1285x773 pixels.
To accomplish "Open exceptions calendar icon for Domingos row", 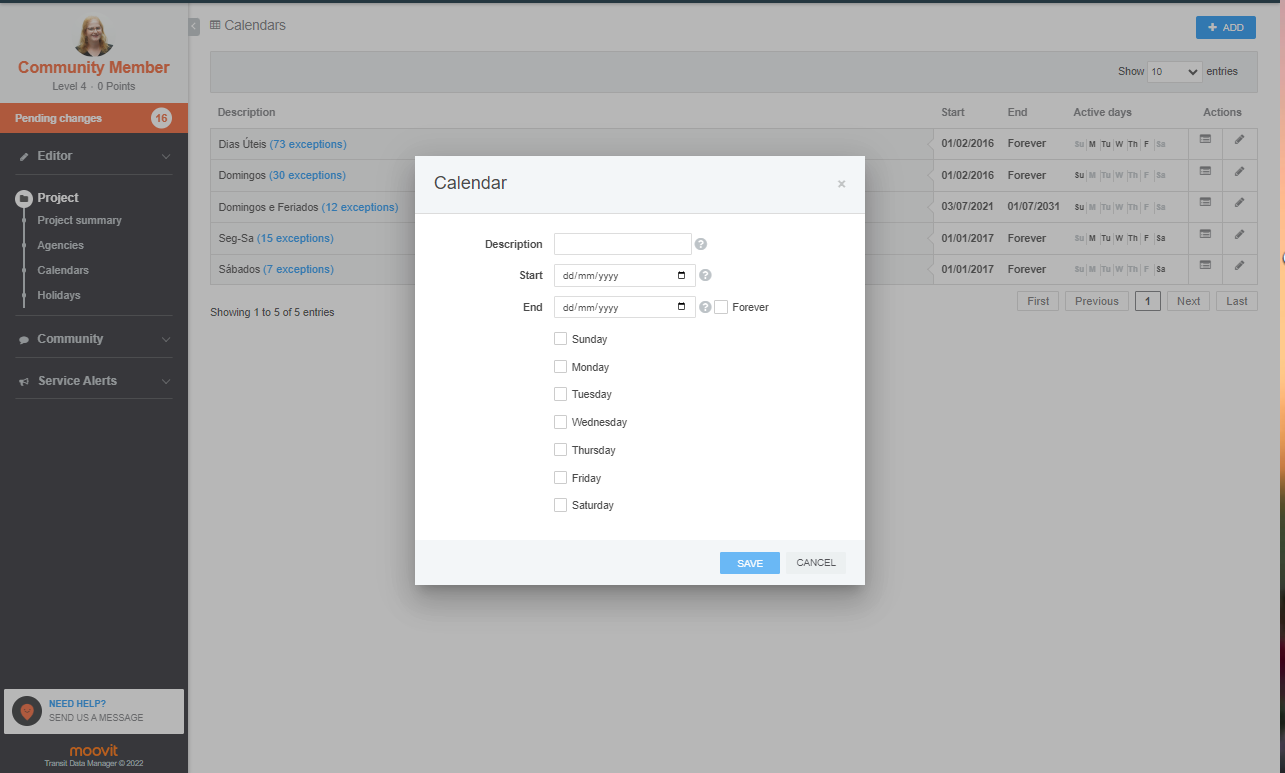I will click(x=1205, y=172).
